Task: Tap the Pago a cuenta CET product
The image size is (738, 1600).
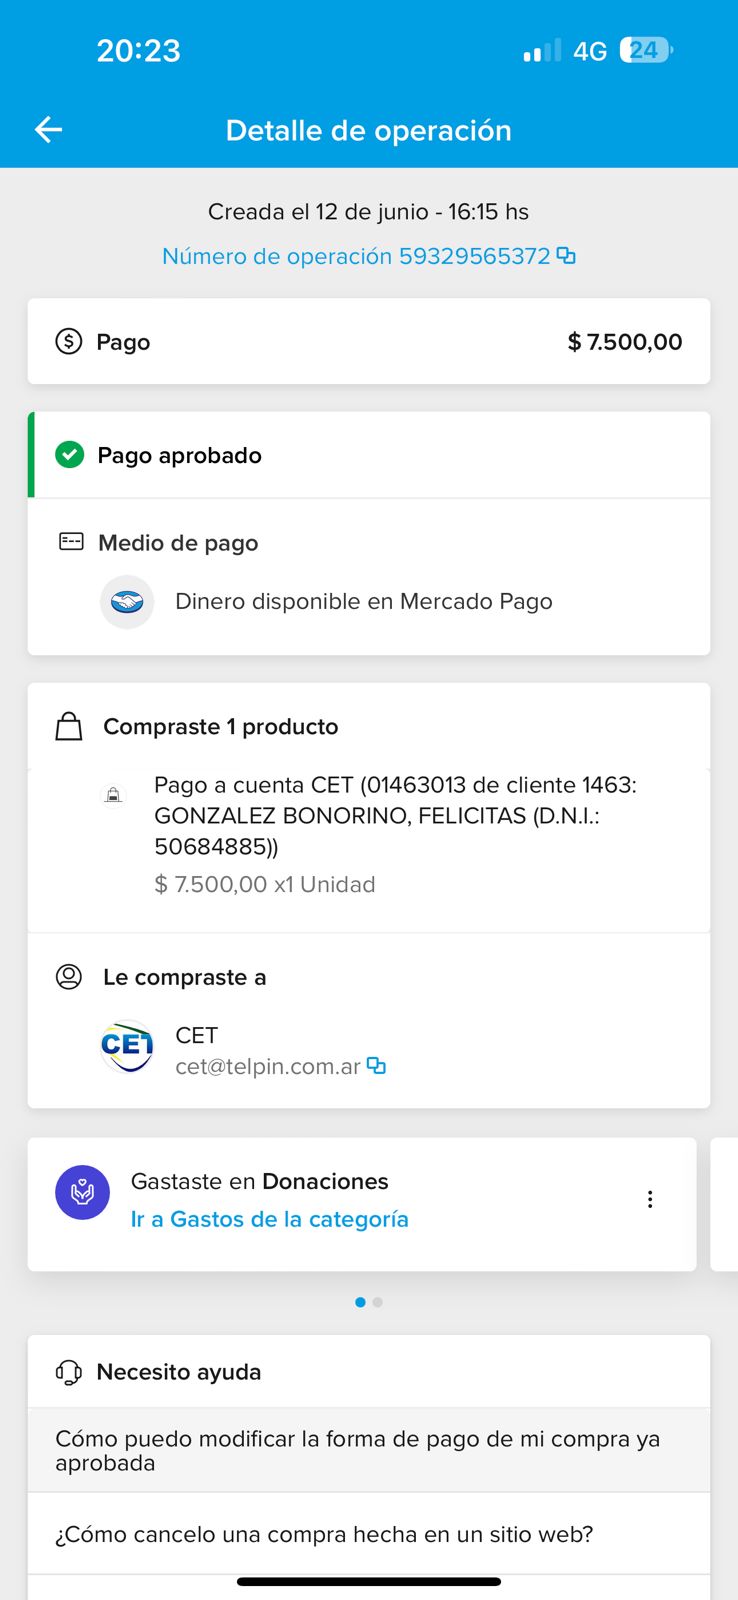Action: (395, 815)
